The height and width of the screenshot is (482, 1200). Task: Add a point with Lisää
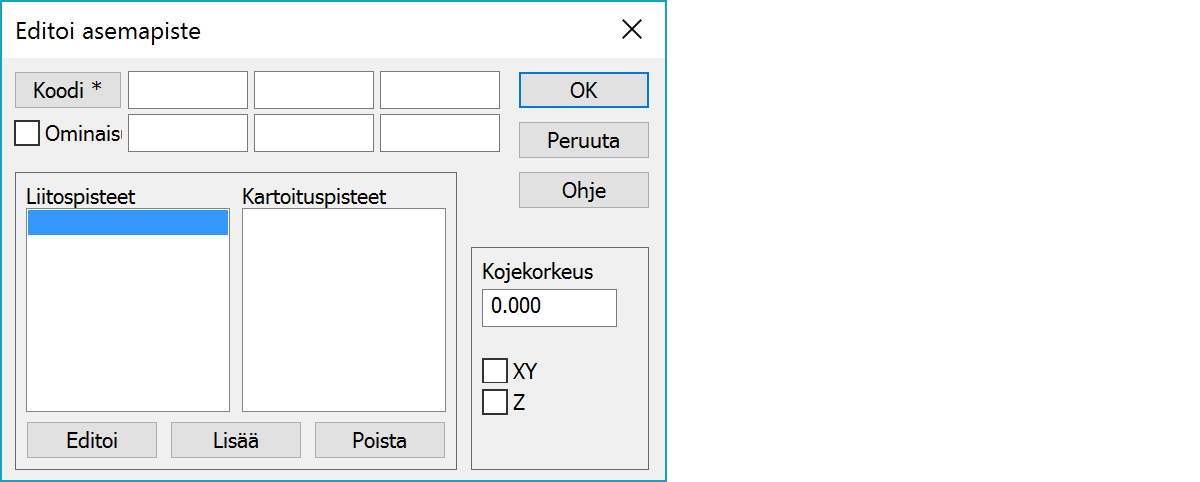click(236, 440)
